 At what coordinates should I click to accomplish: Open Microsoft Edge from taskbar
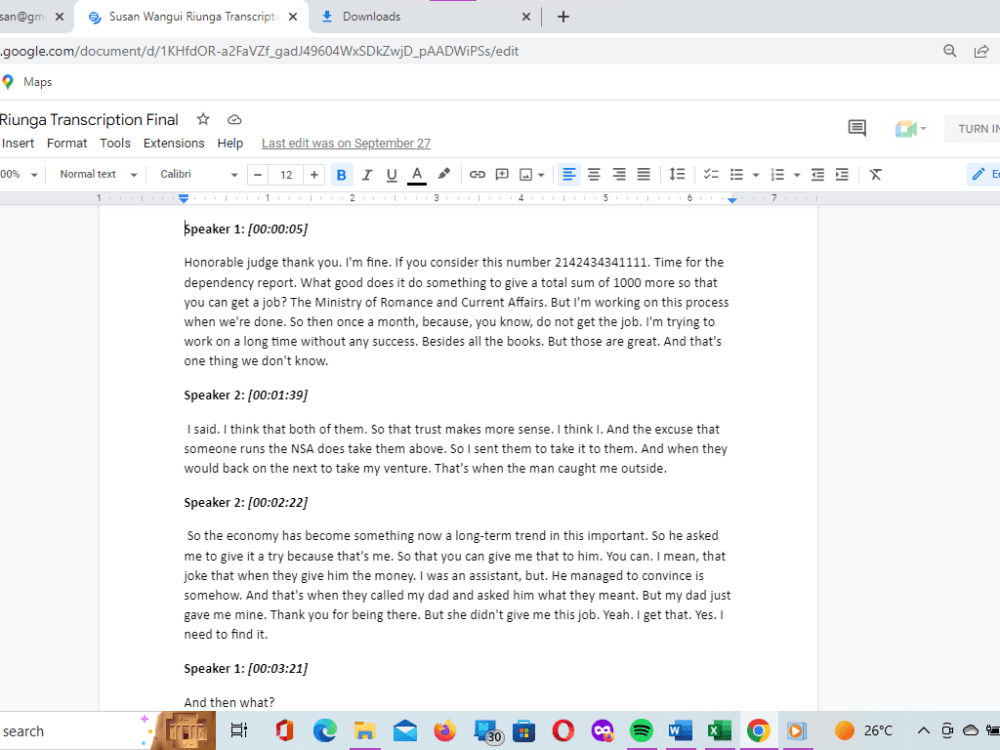tap(325, 731)
